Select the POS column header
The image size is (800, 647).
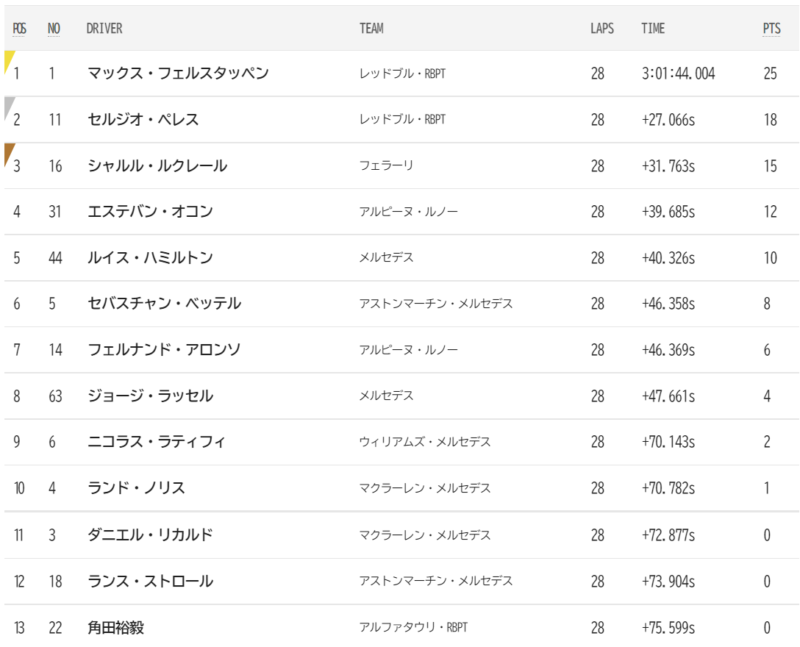[19, 29]
